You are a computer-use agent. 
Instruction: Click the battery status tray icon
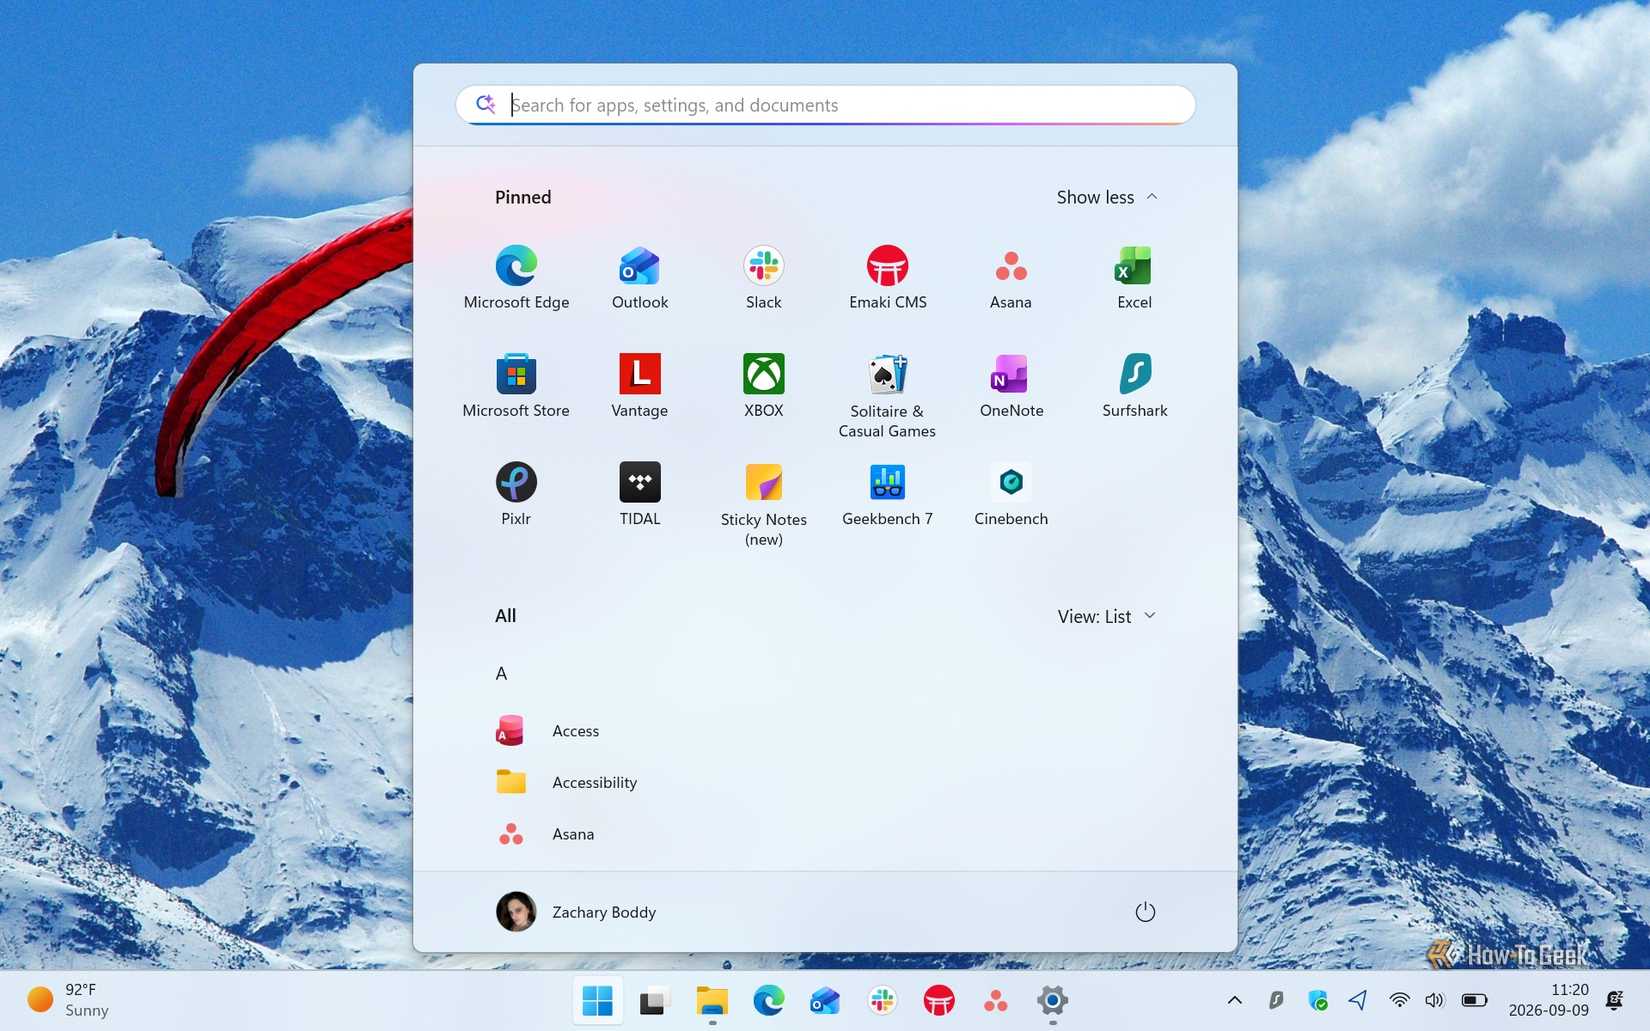coord(1474,1000)
